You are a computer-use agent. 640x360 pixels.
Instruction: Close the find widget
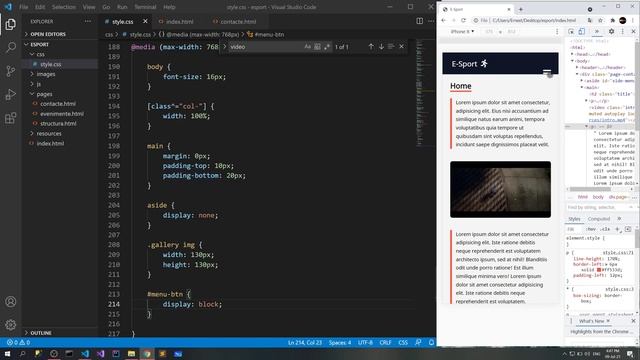[x=401, y=47]
